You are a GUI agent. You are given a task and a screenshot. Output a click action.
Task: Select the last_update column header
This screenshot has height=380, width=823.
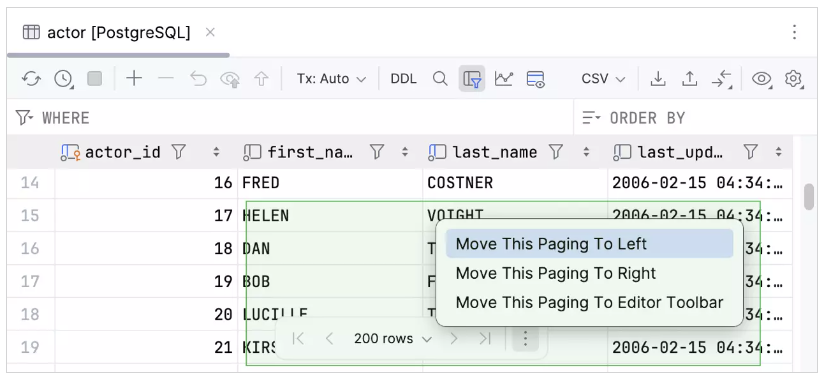(680, 153)
